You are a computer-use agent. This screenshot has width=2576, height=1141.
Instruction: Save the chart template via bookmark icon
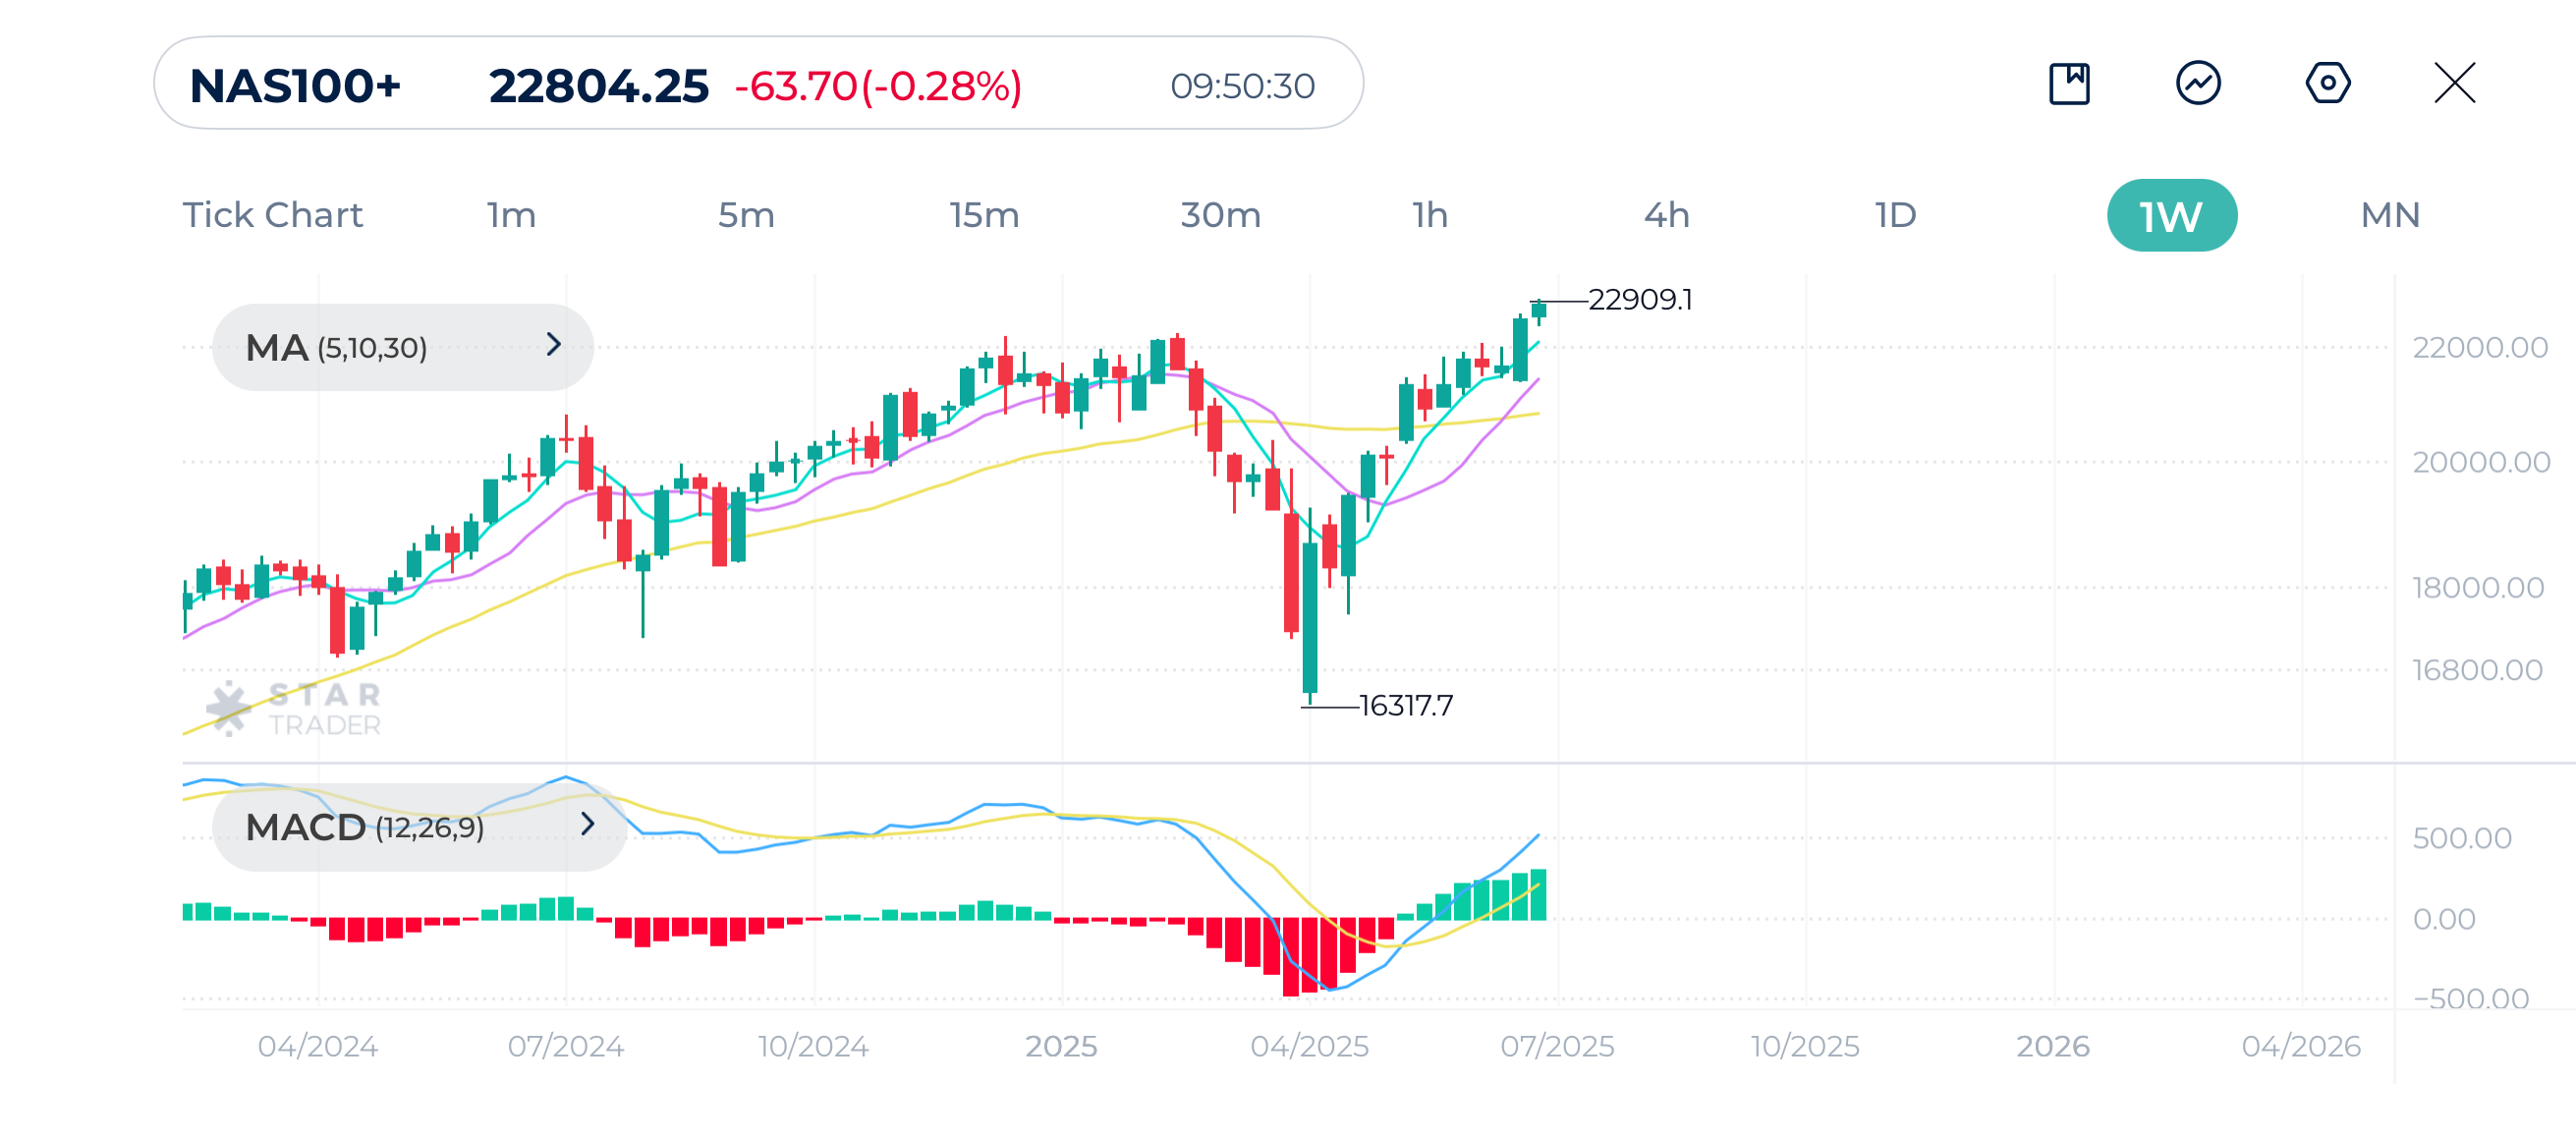click(x=2069, y=85)
